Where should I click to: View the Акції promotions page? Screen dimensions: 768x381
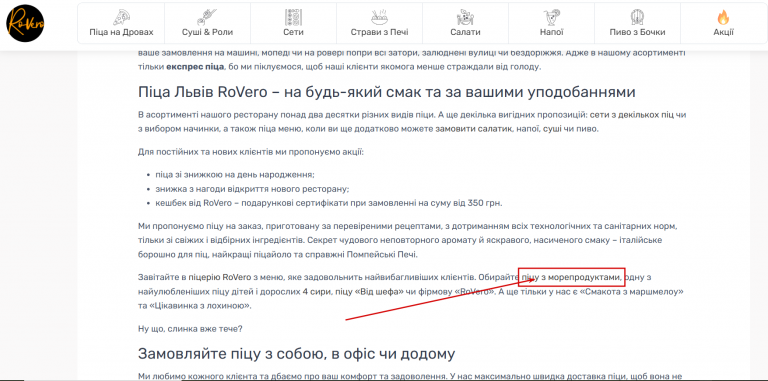point(723,24)
